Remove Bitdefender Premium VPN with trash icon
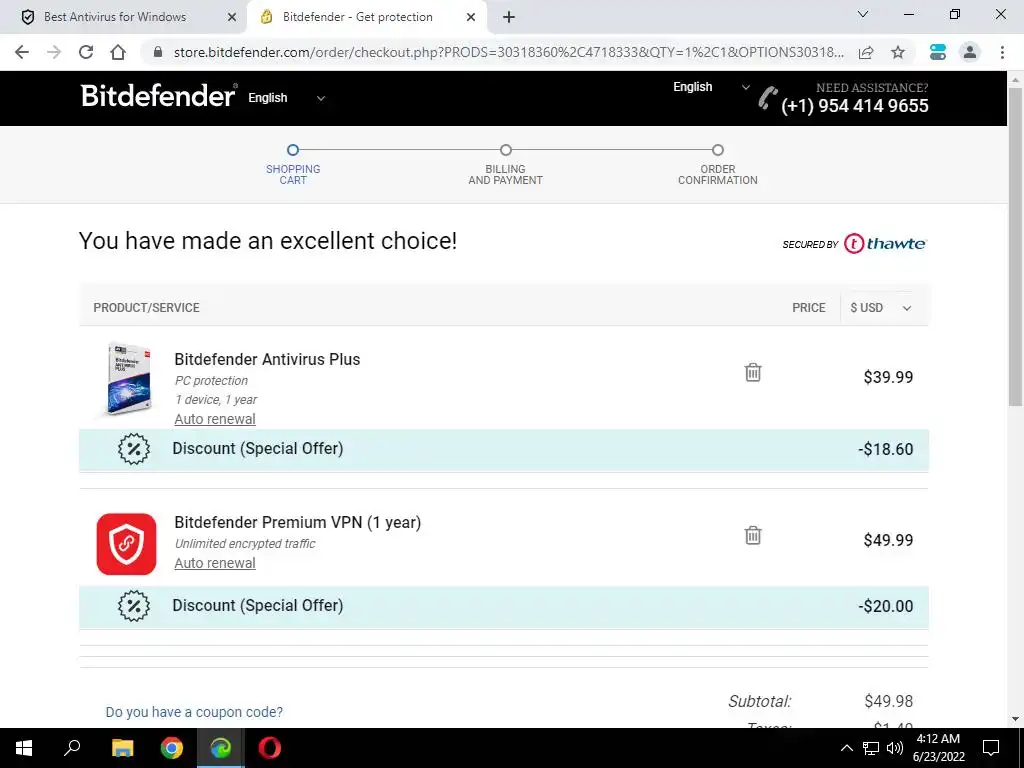The width and height of the screenshot is (1024, 768). (x=753, y=536)
